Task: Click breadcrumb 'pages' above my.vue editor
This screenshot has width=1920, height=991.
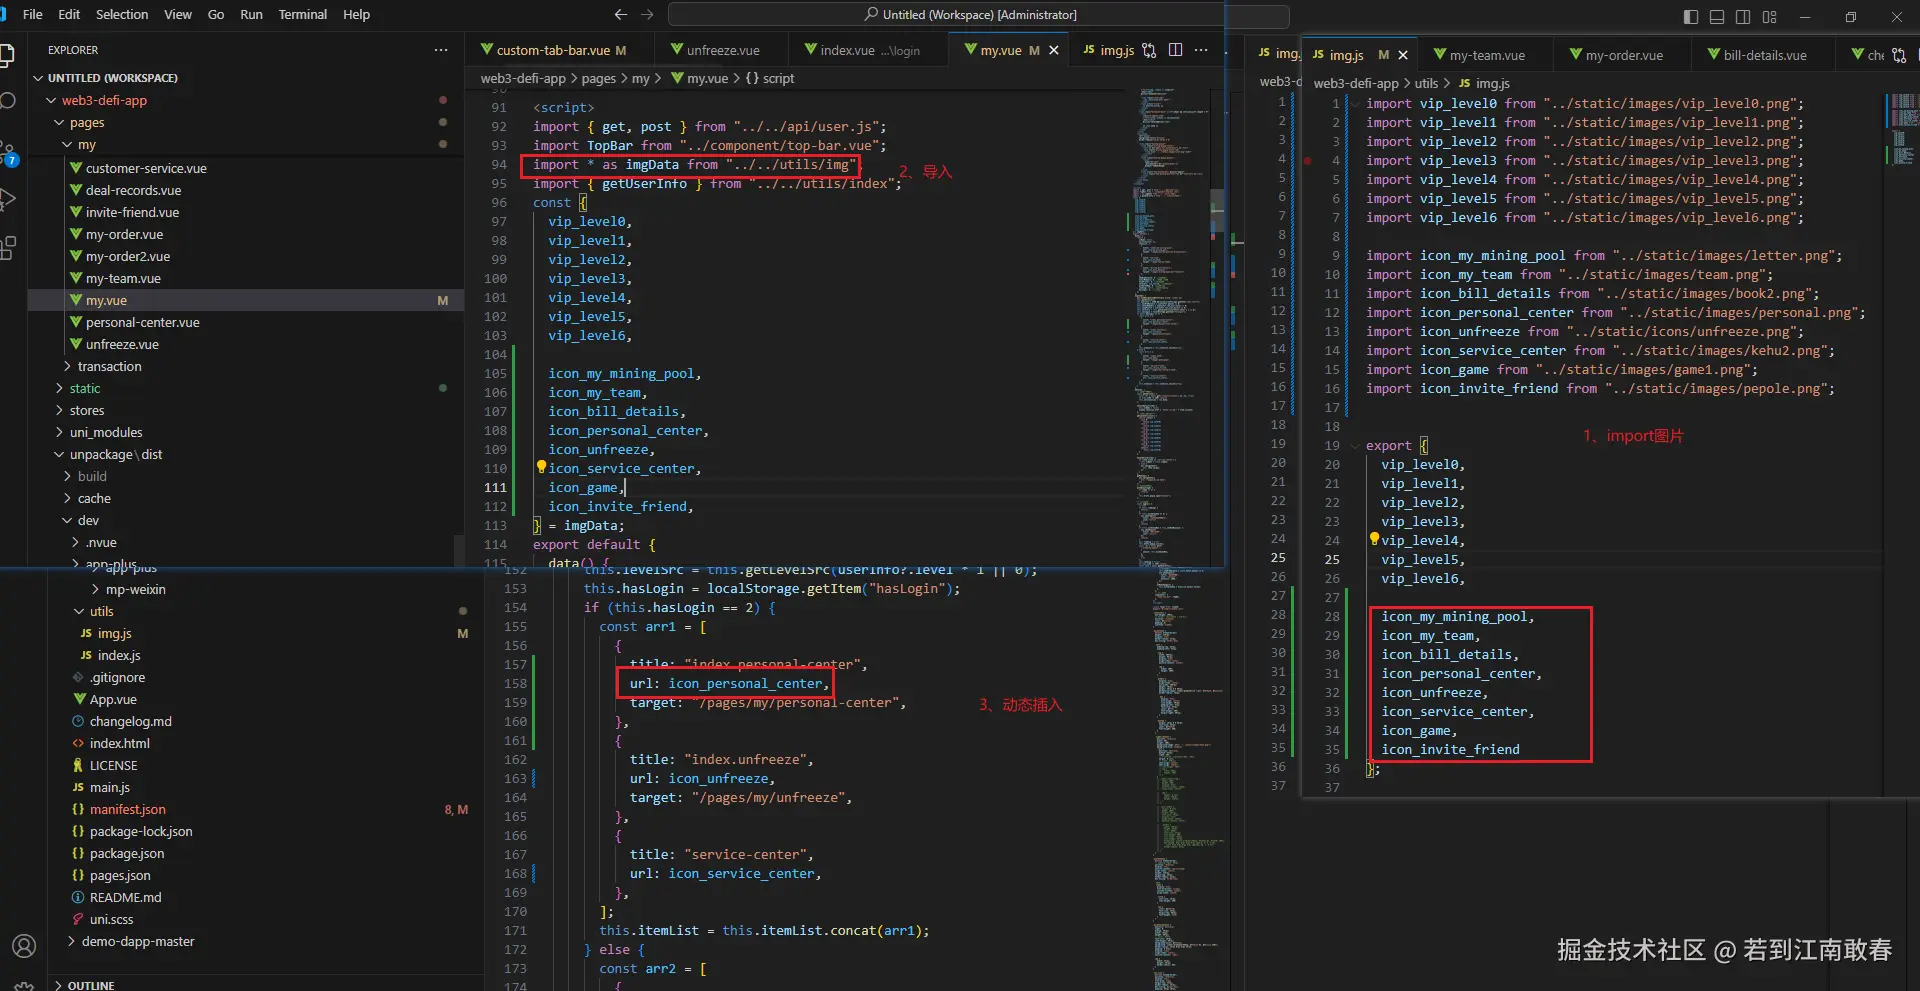Action: [x=598, y=78]
